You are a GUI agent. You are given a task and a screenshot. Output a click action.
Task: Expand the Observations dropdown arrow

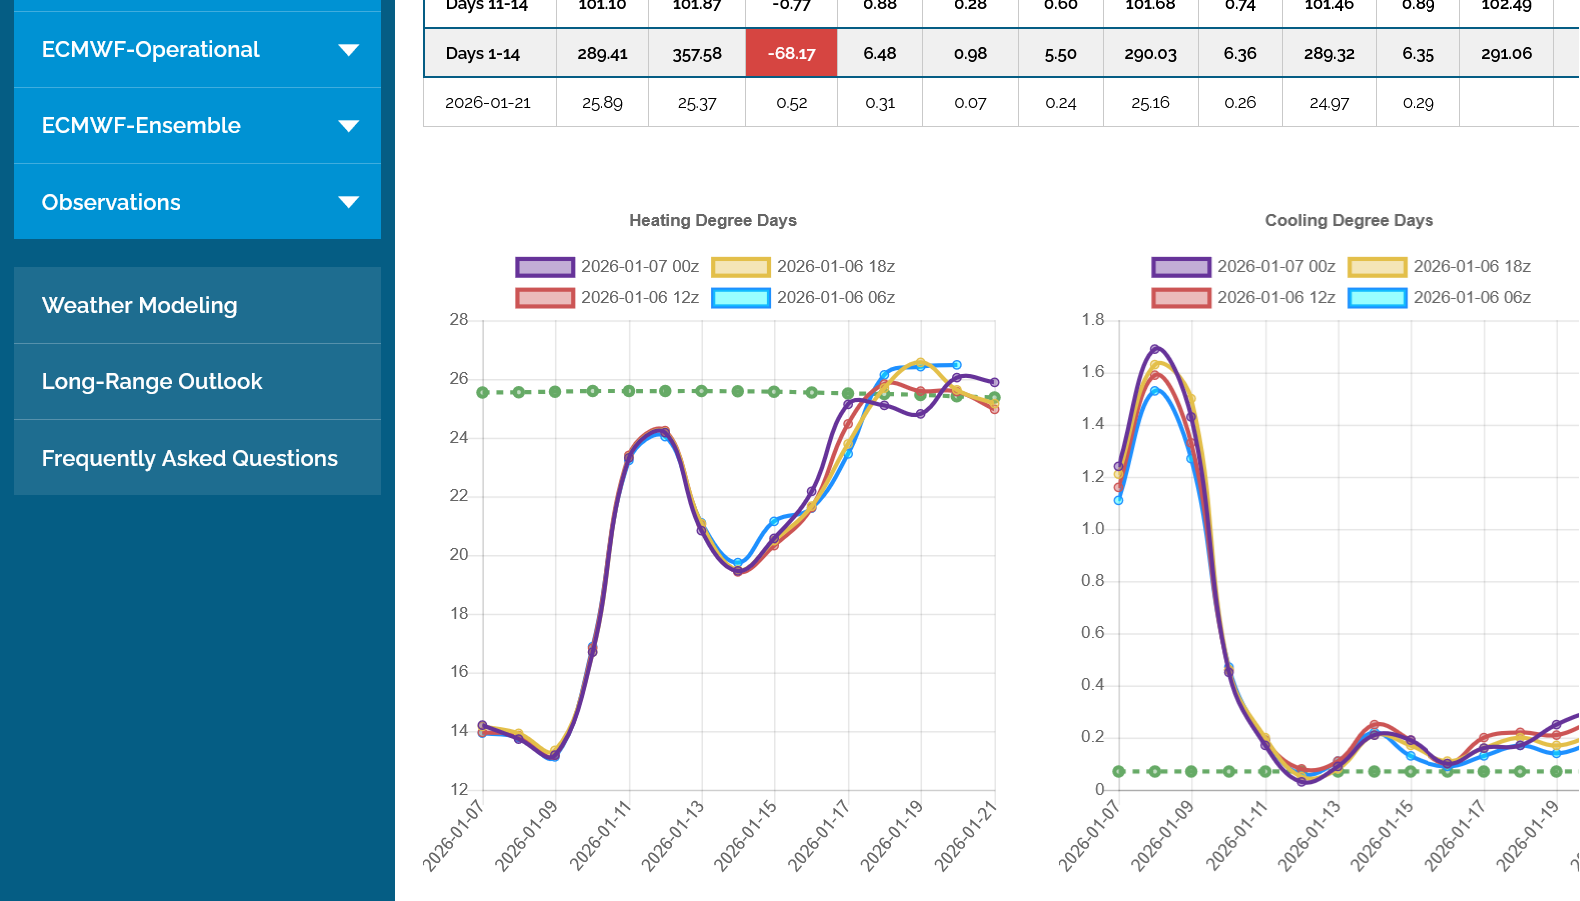[348, 202]
